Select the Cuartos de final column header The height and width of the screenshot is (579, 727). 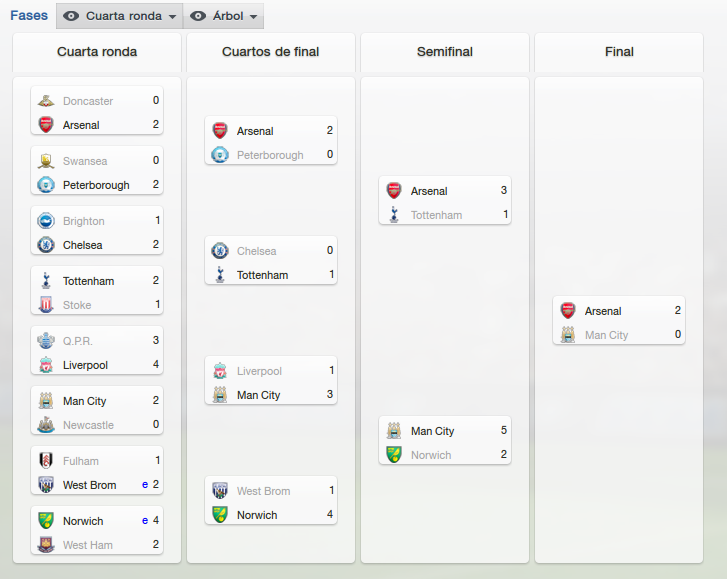point(271,51)
